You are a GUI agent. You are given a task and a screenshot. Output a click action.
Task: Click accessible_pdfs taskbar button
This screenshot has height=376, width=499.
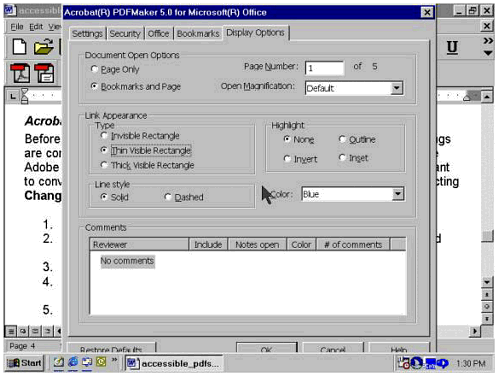tap(174, 363)
